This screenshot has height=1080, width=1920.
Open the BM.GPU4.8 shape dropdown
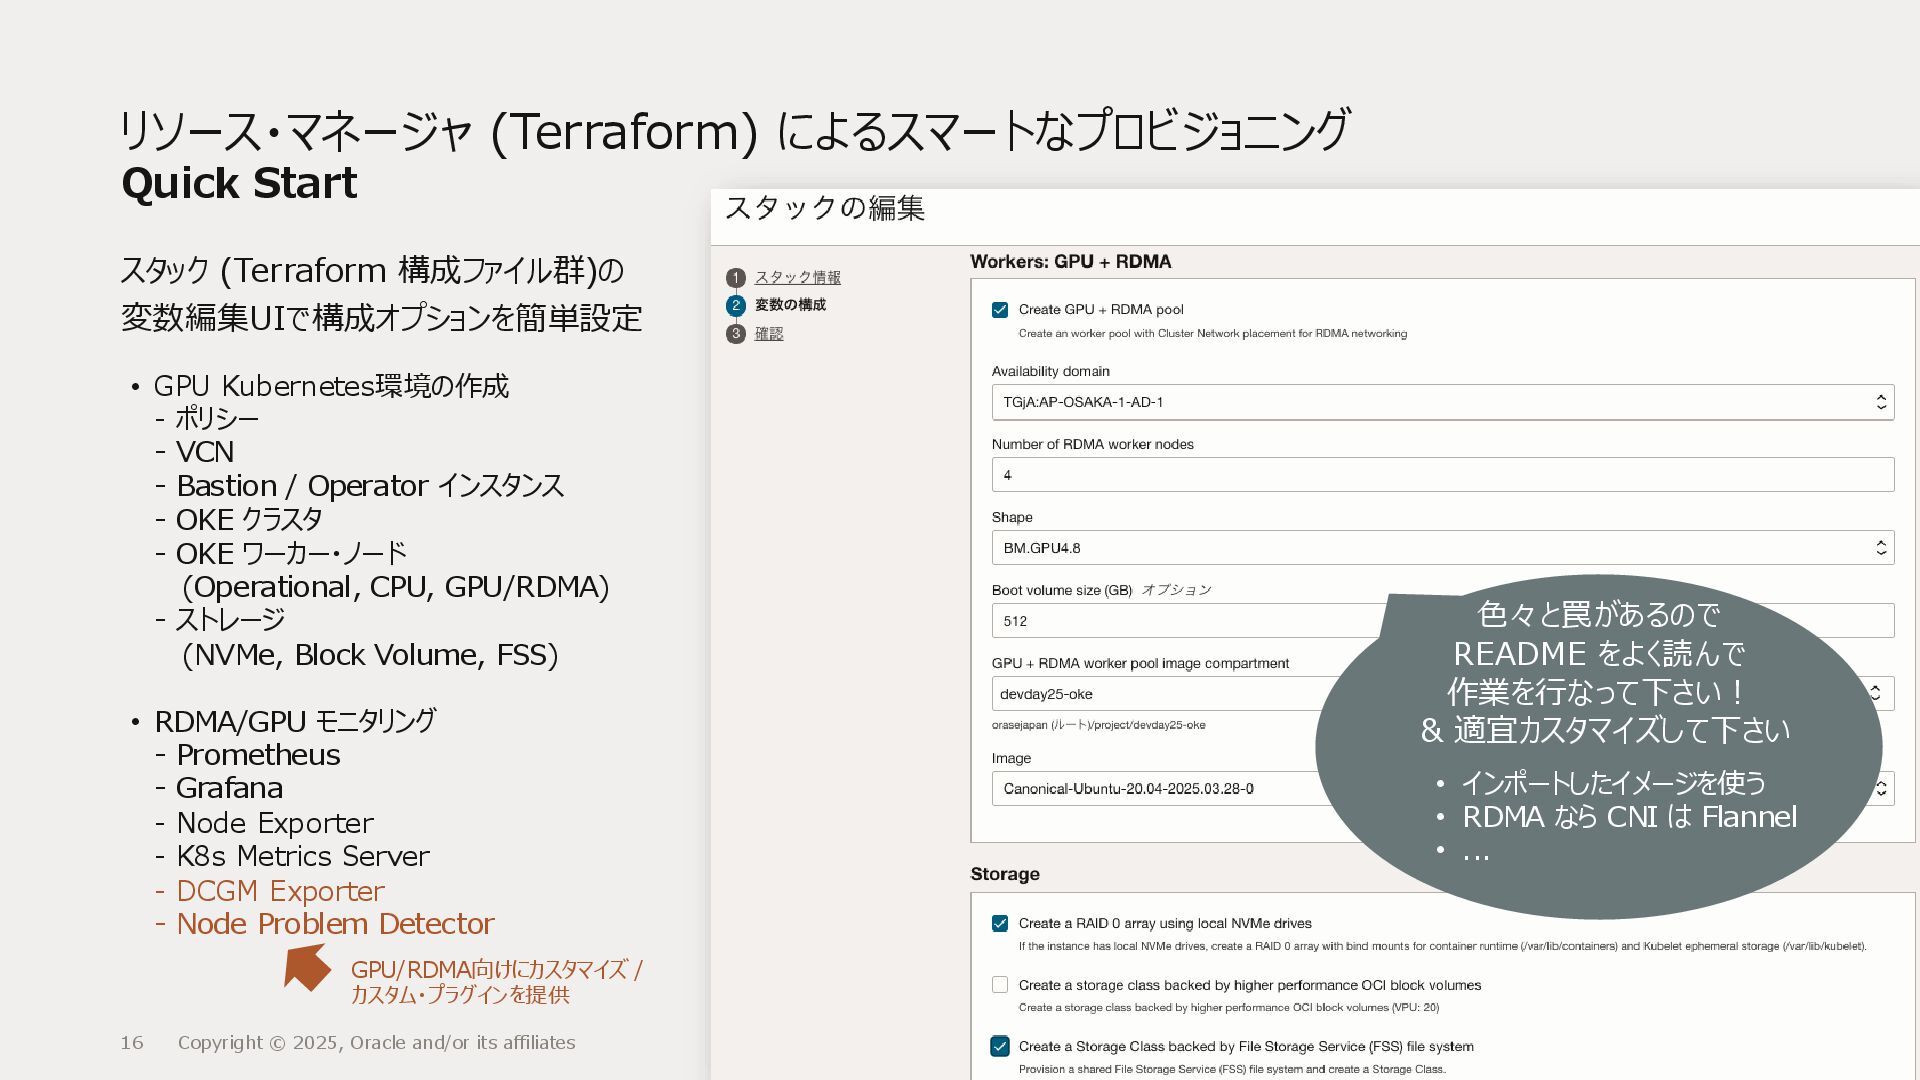[1430, 548]
